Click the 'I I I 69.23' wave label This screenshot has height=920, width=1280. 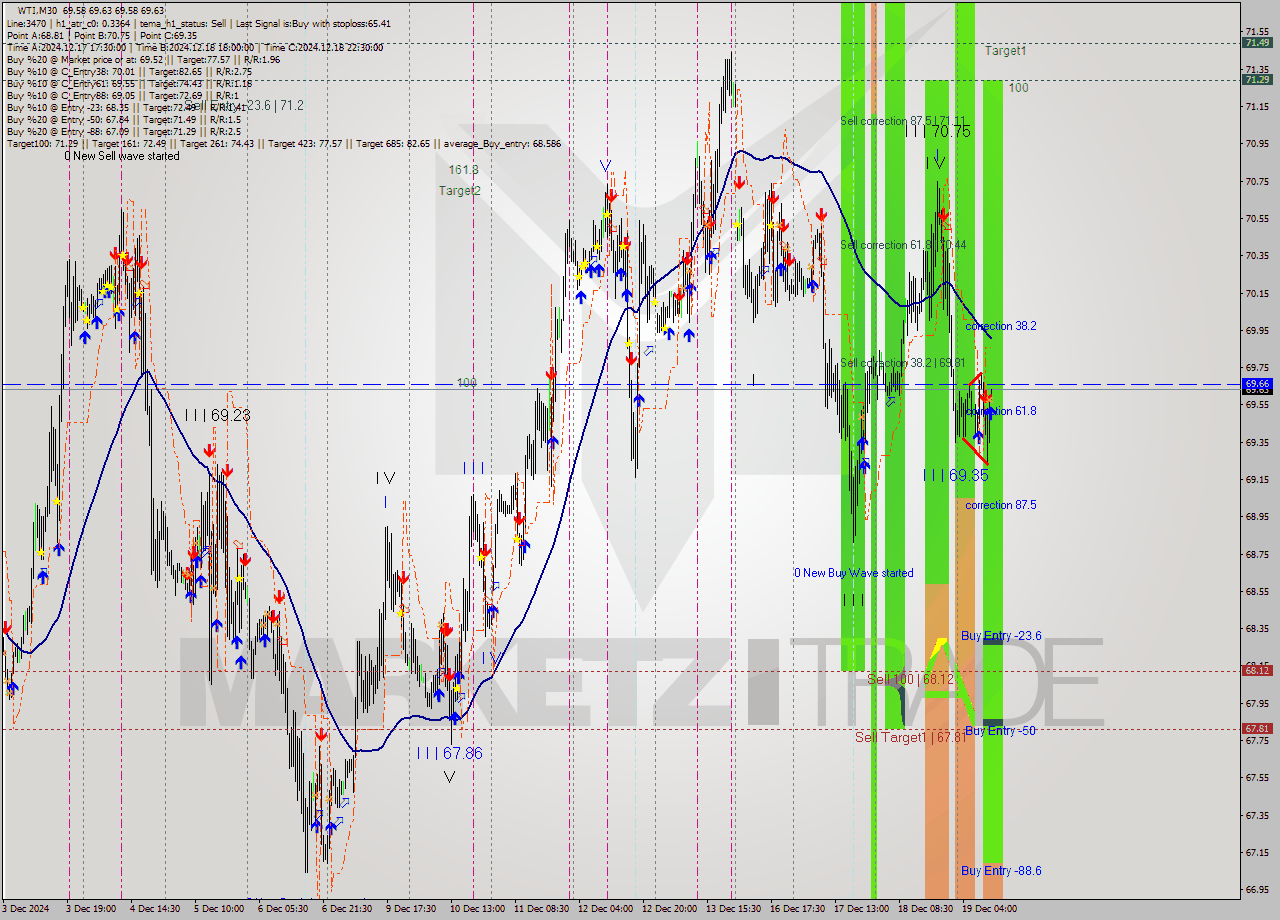pyautogui.click(x=216, y=415)
